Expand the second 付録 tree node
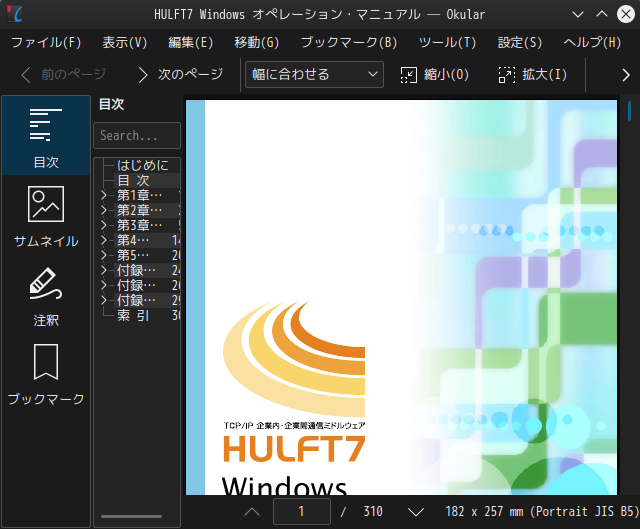This screenshot has width=640, height=529. click(104, 285)
